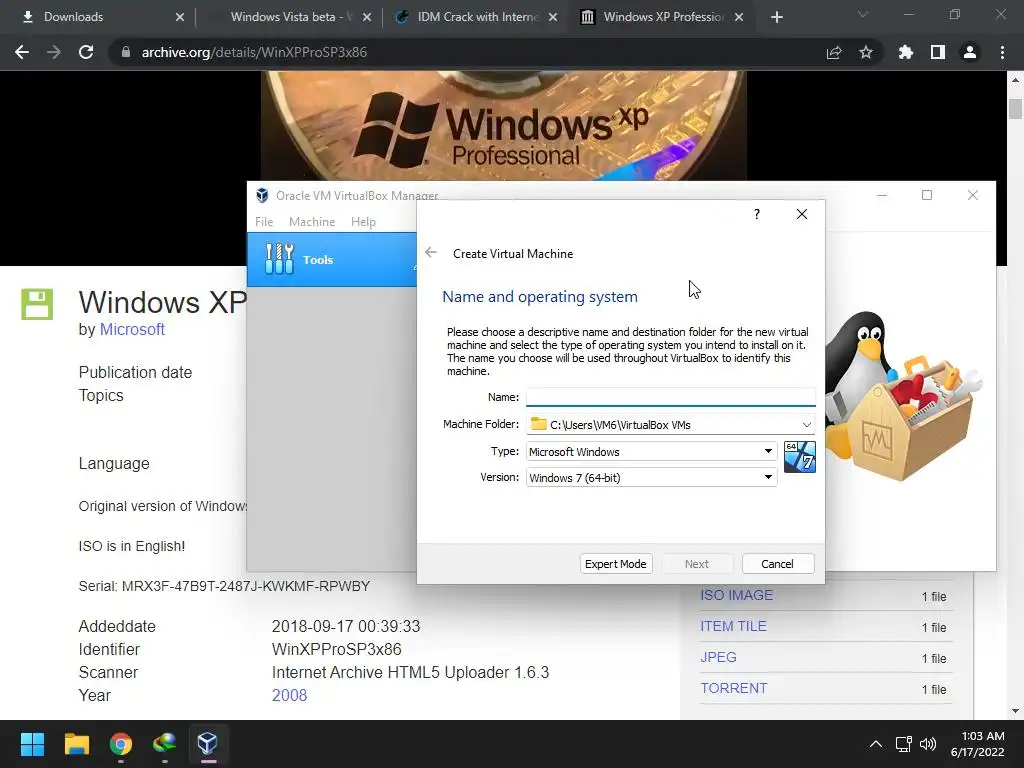Click the site lock icon in address bar
The height and width of the screenshot is (768, 1024).
[125, 52]
